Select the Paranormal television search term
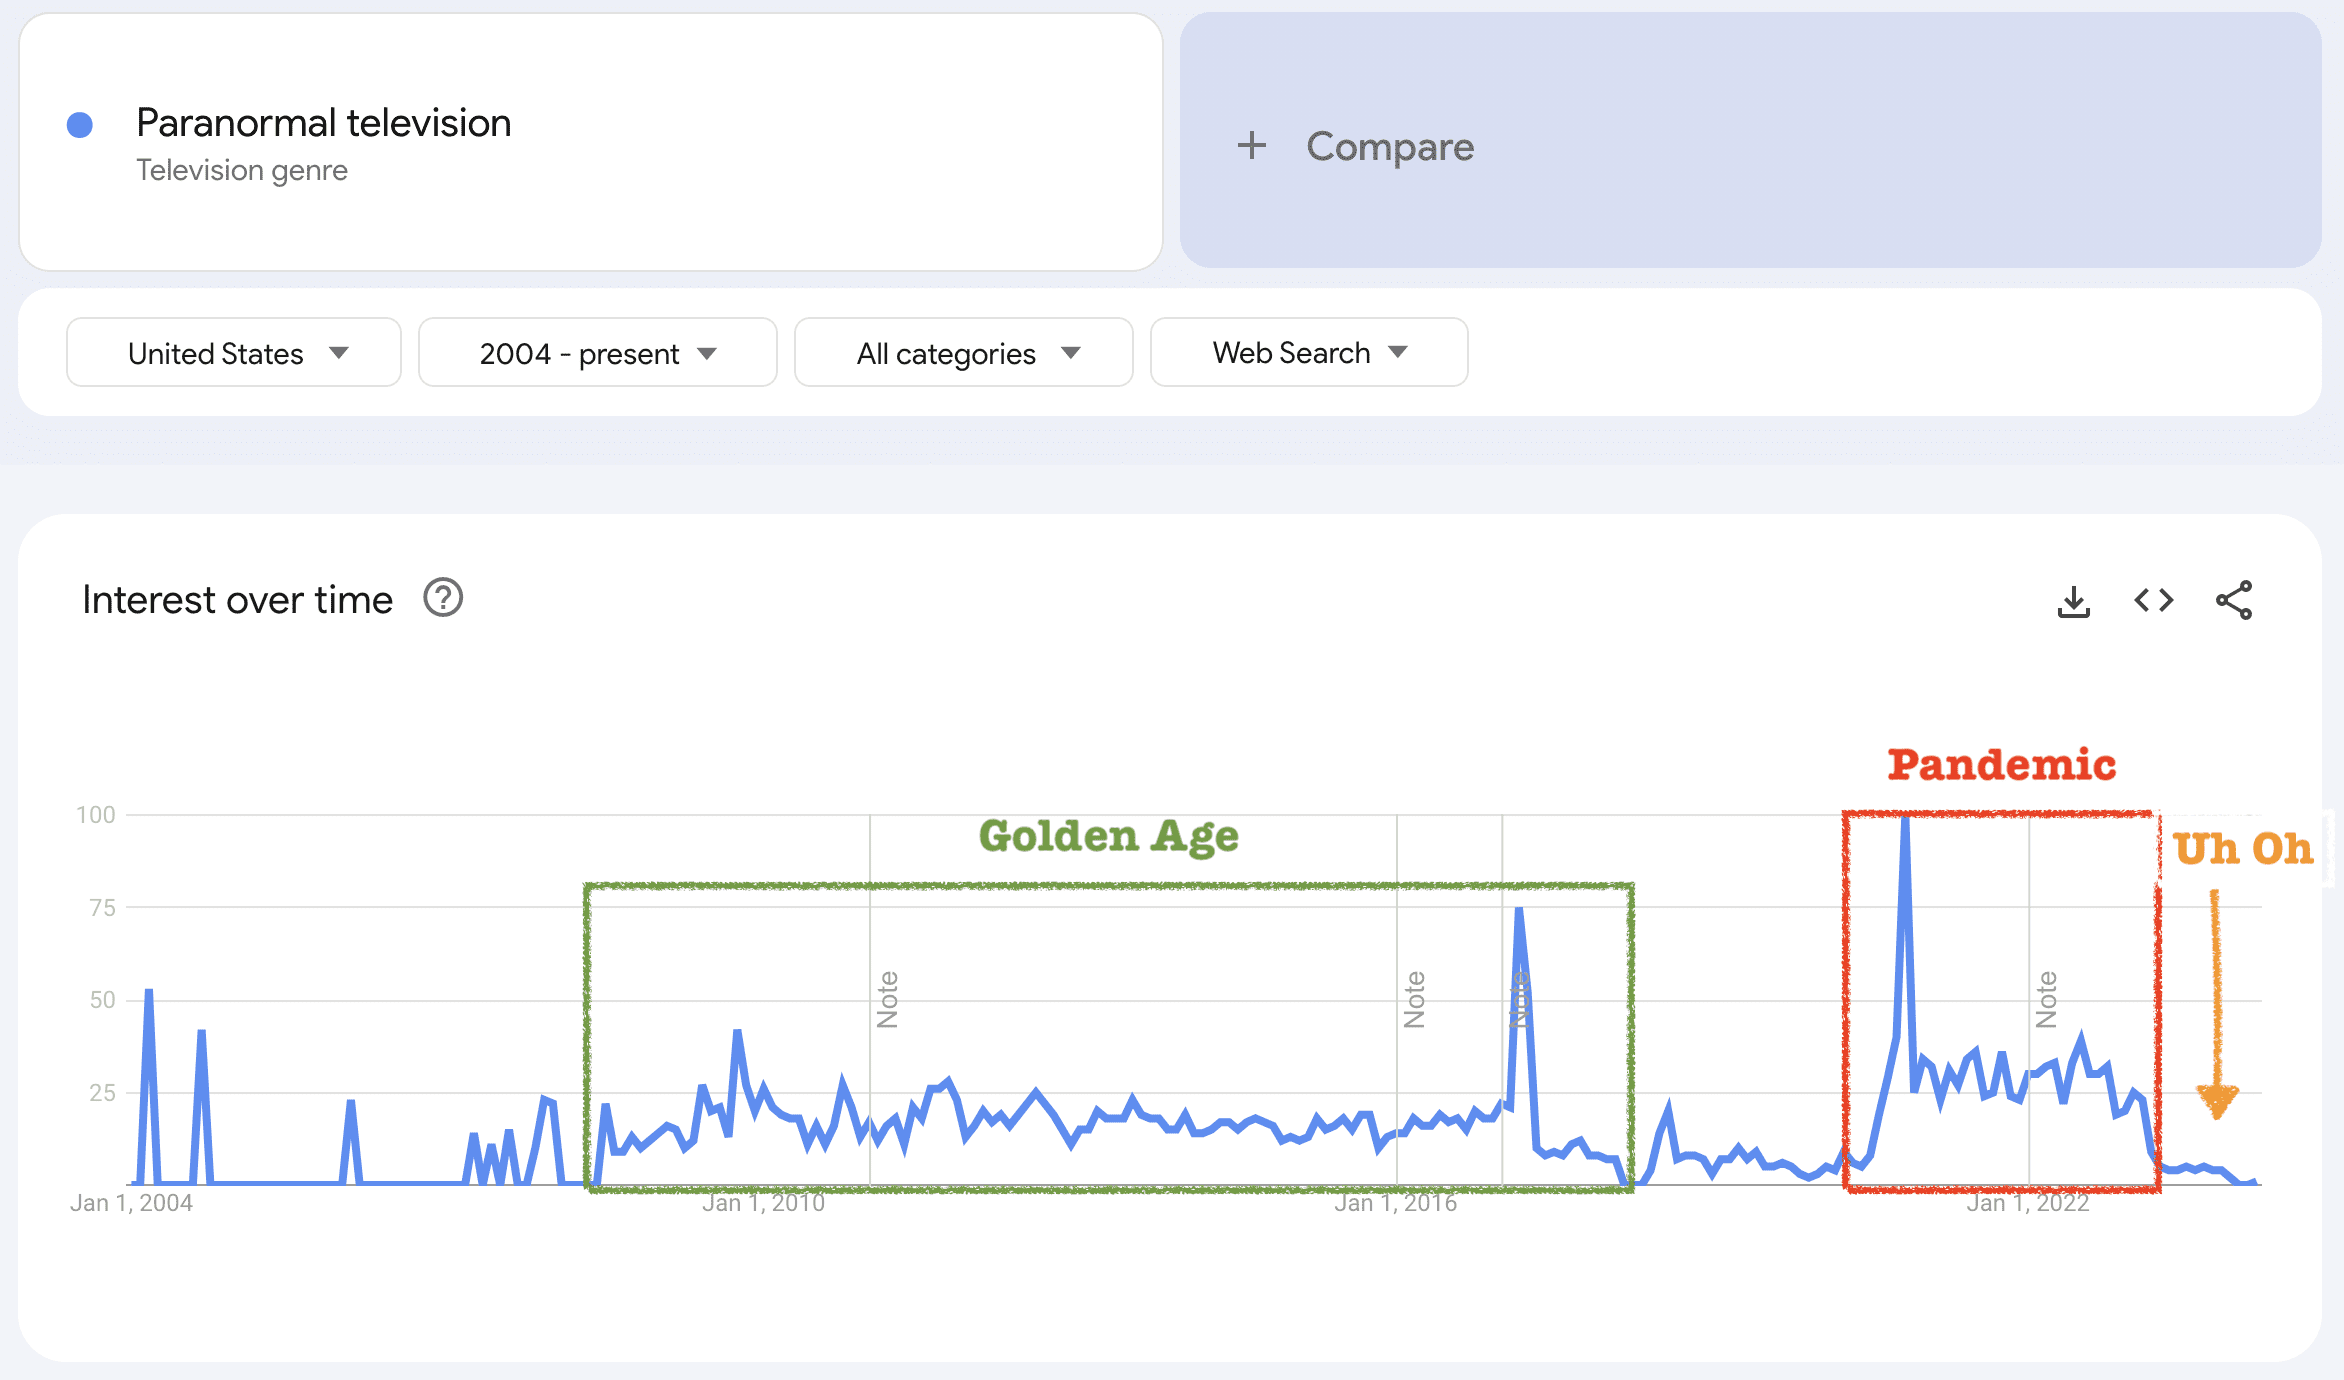Image resolution: width=2344 pixels, height=1380 pixels. (323, 123)
